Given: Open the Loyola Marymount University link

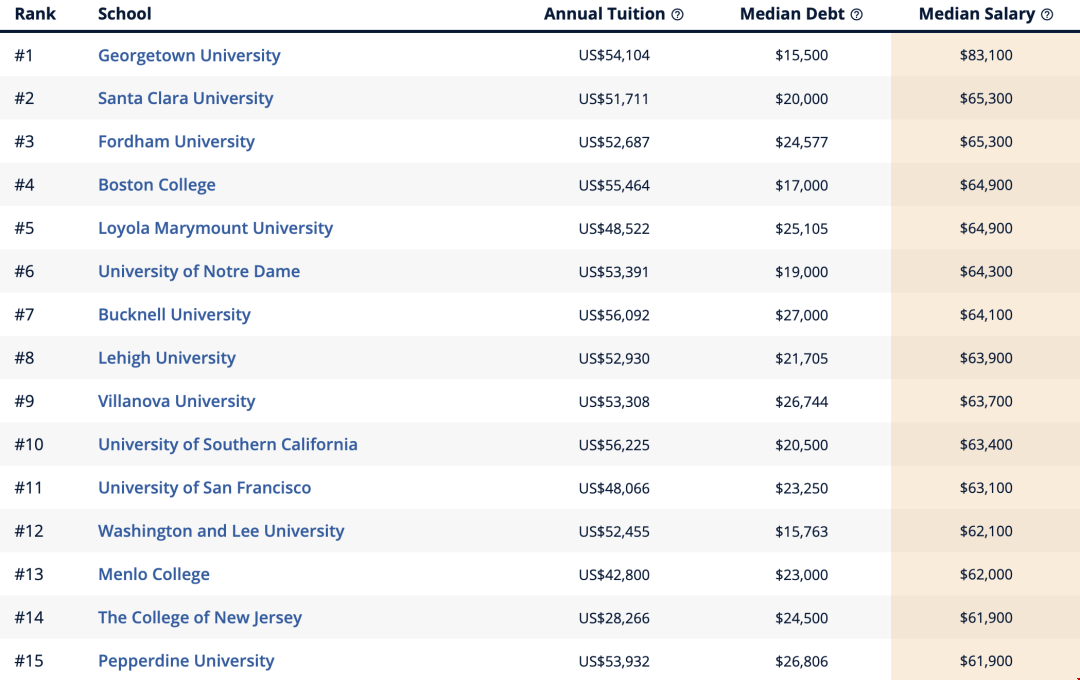Looking at the screenshot, I should tap(215, 228).
